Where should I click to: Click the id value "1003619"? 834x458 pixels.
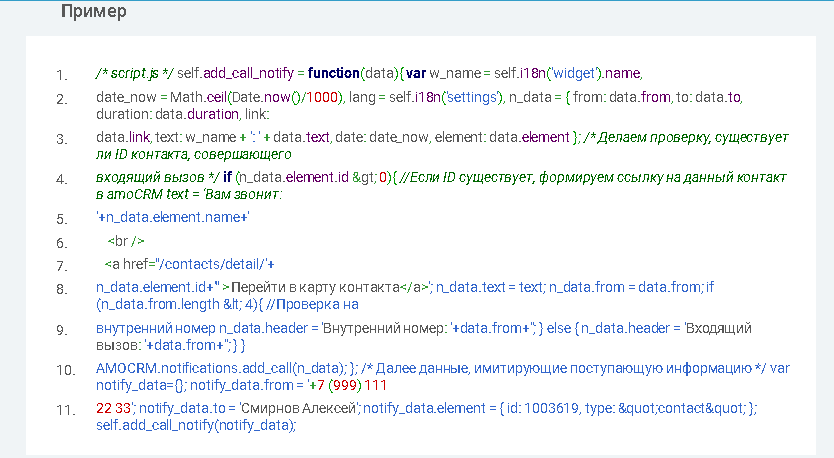click(x=552, y=408)
